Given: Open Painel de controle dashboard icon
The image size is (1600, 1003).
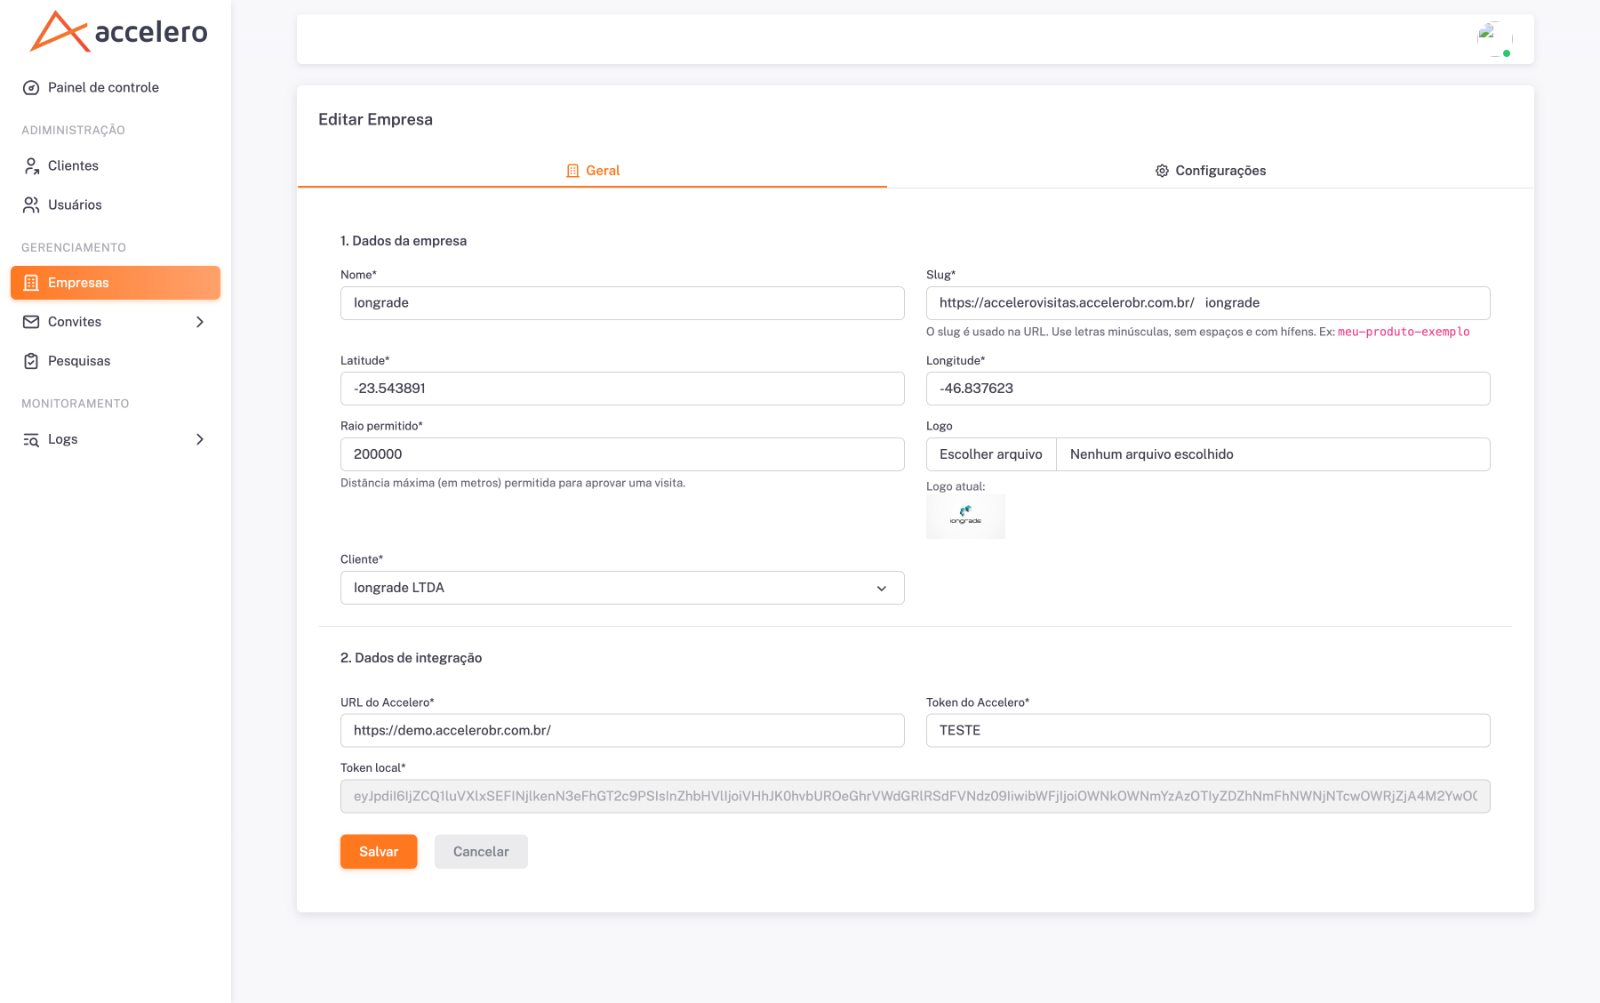Looking at the screenshot, I should (x=31, y=88).
